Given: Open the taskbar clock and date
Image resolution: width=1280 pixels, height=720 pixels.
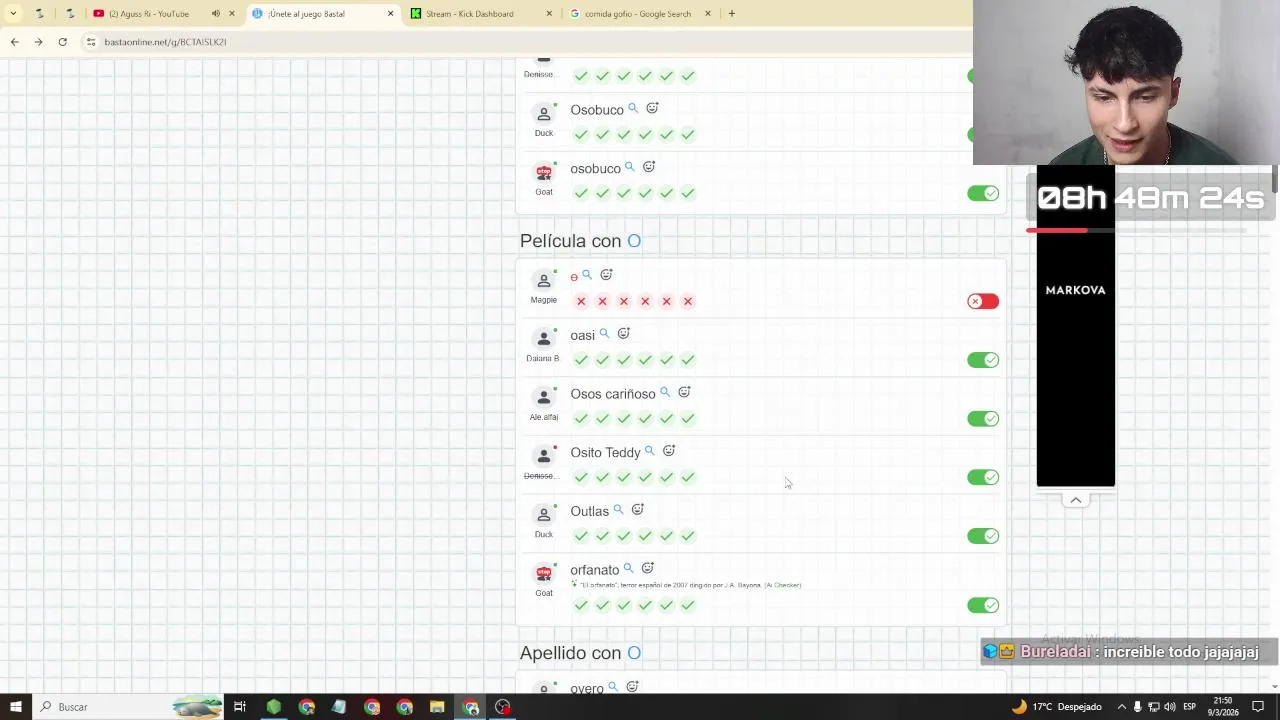Looking at the screenshot, I should (x=1223, y=707).
